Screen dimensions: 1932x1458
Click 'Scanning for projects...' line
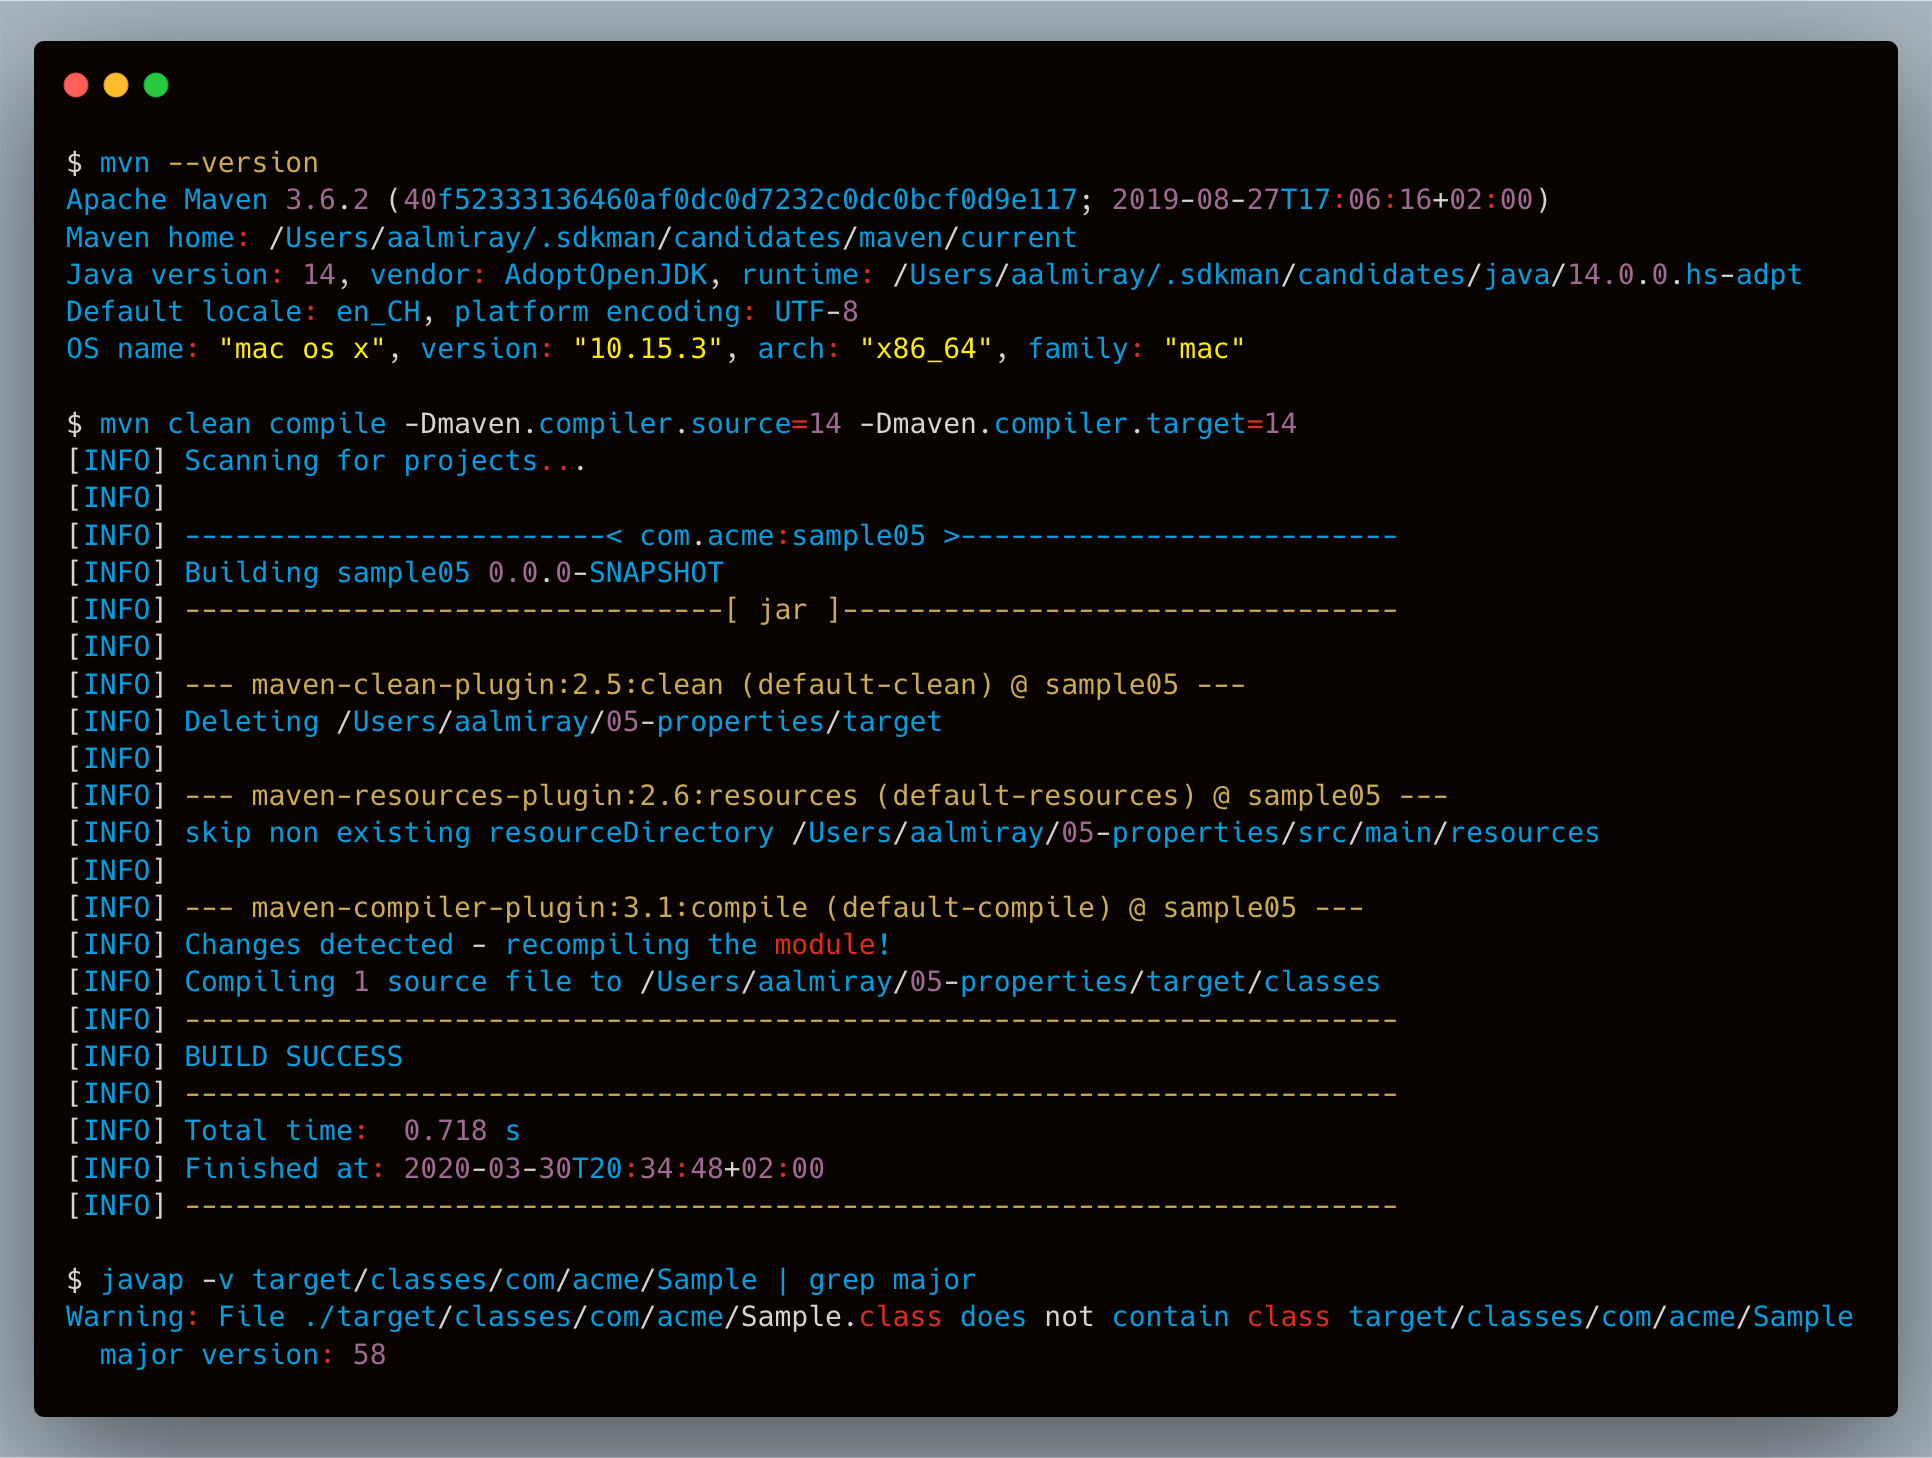384,461
